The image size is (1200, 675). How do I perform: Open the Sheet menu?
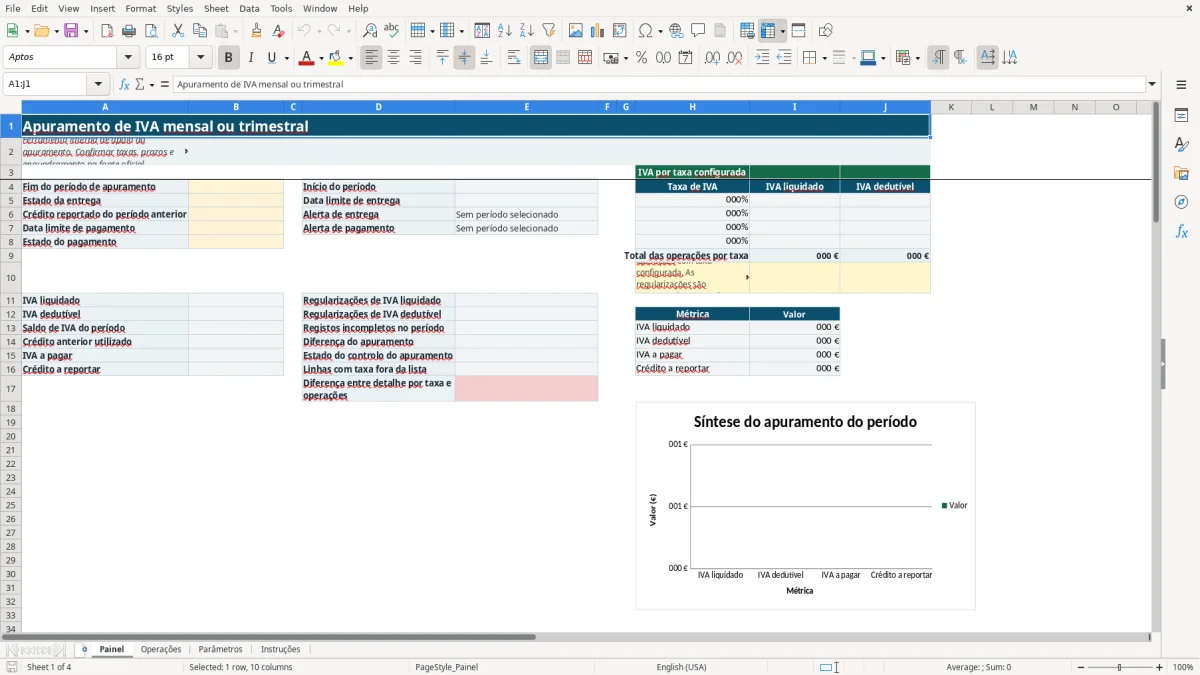point(216,8)
